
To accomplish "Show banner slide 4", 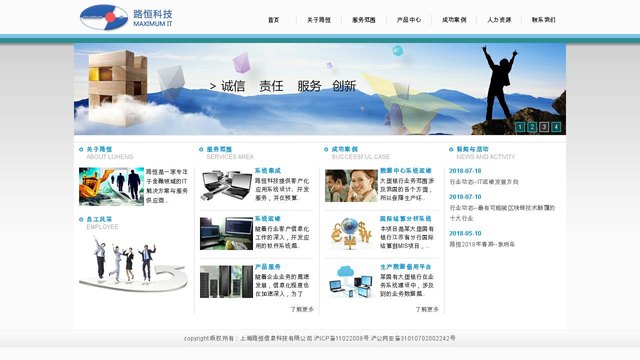I will (556, 127).
